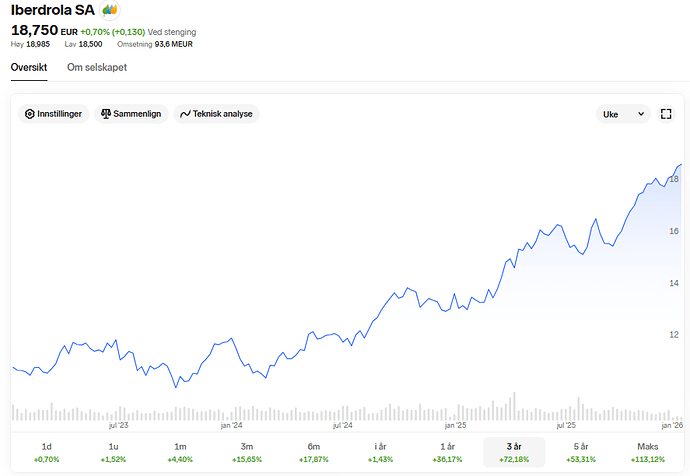Expand the Uke interval dropdown

(624, 114)
